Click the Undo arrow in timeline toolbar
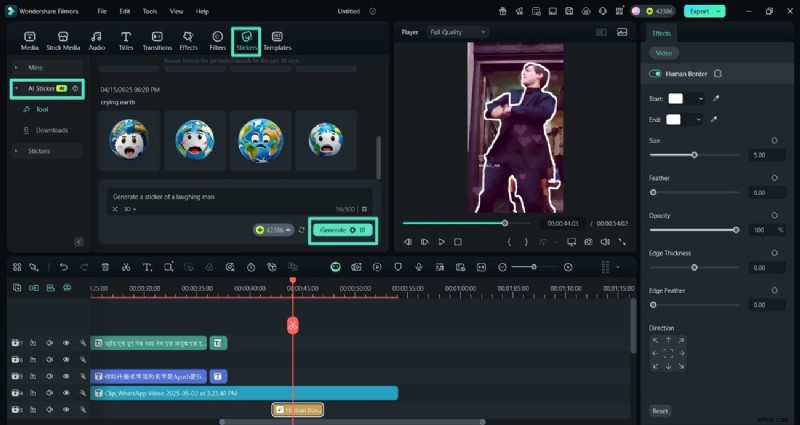This screenshot has width=800, height=425. (64, 267)
